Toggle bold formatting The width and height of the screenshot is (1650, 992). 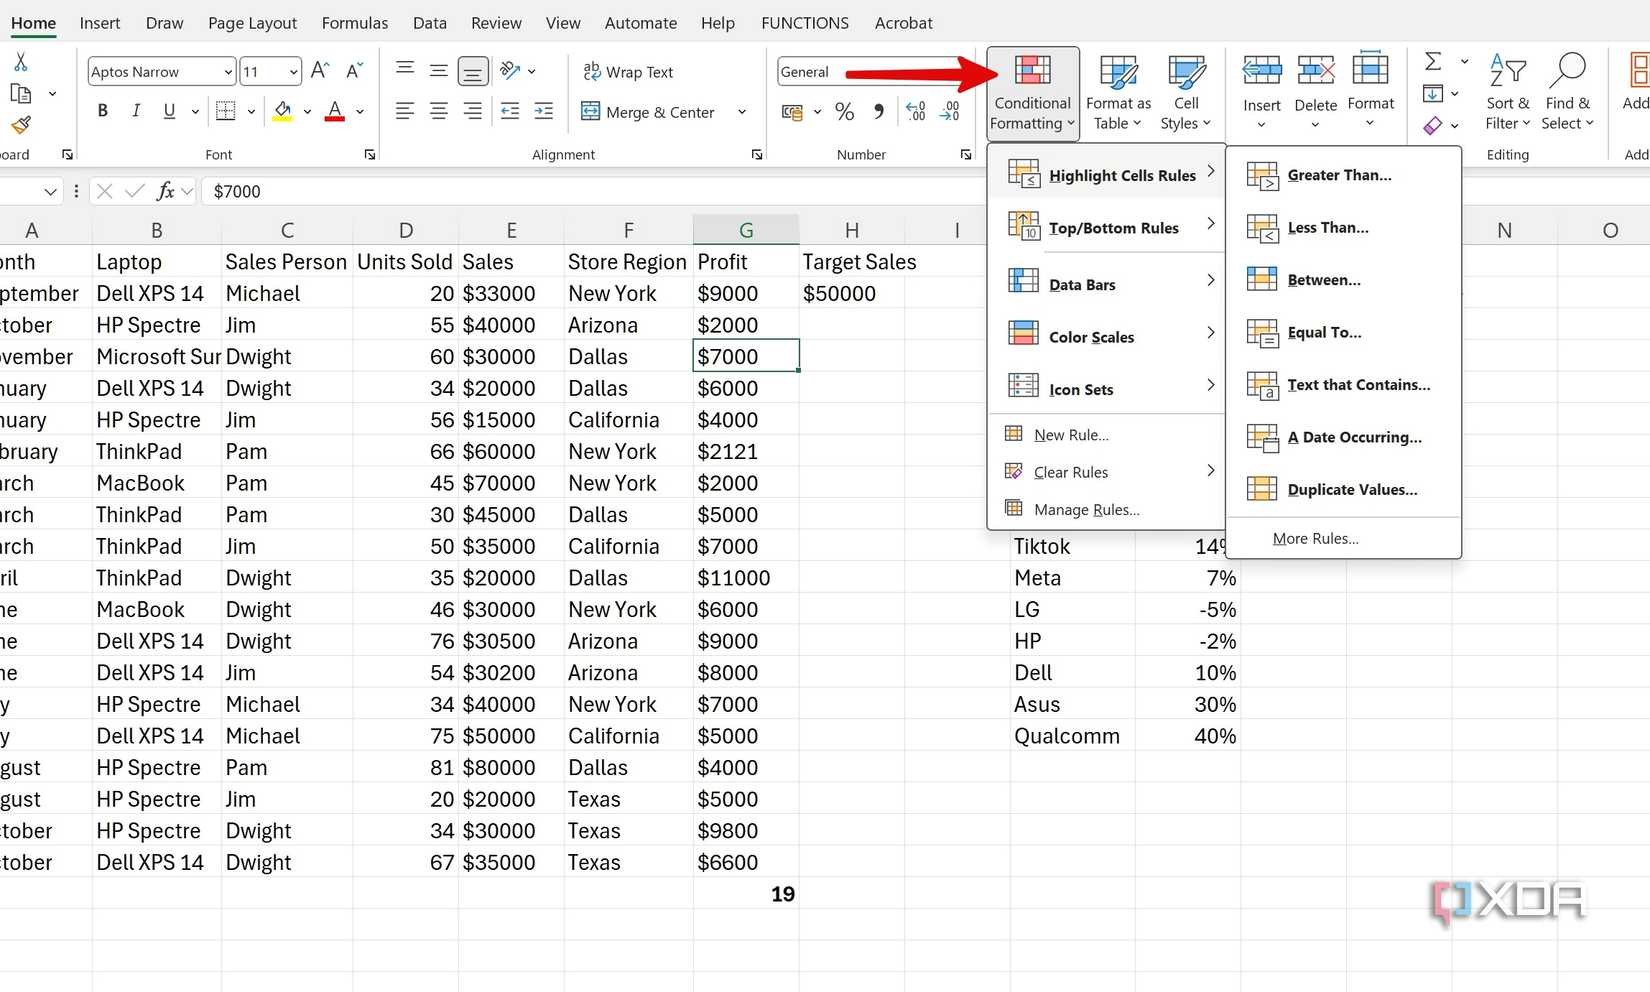[x=102, y=111]
